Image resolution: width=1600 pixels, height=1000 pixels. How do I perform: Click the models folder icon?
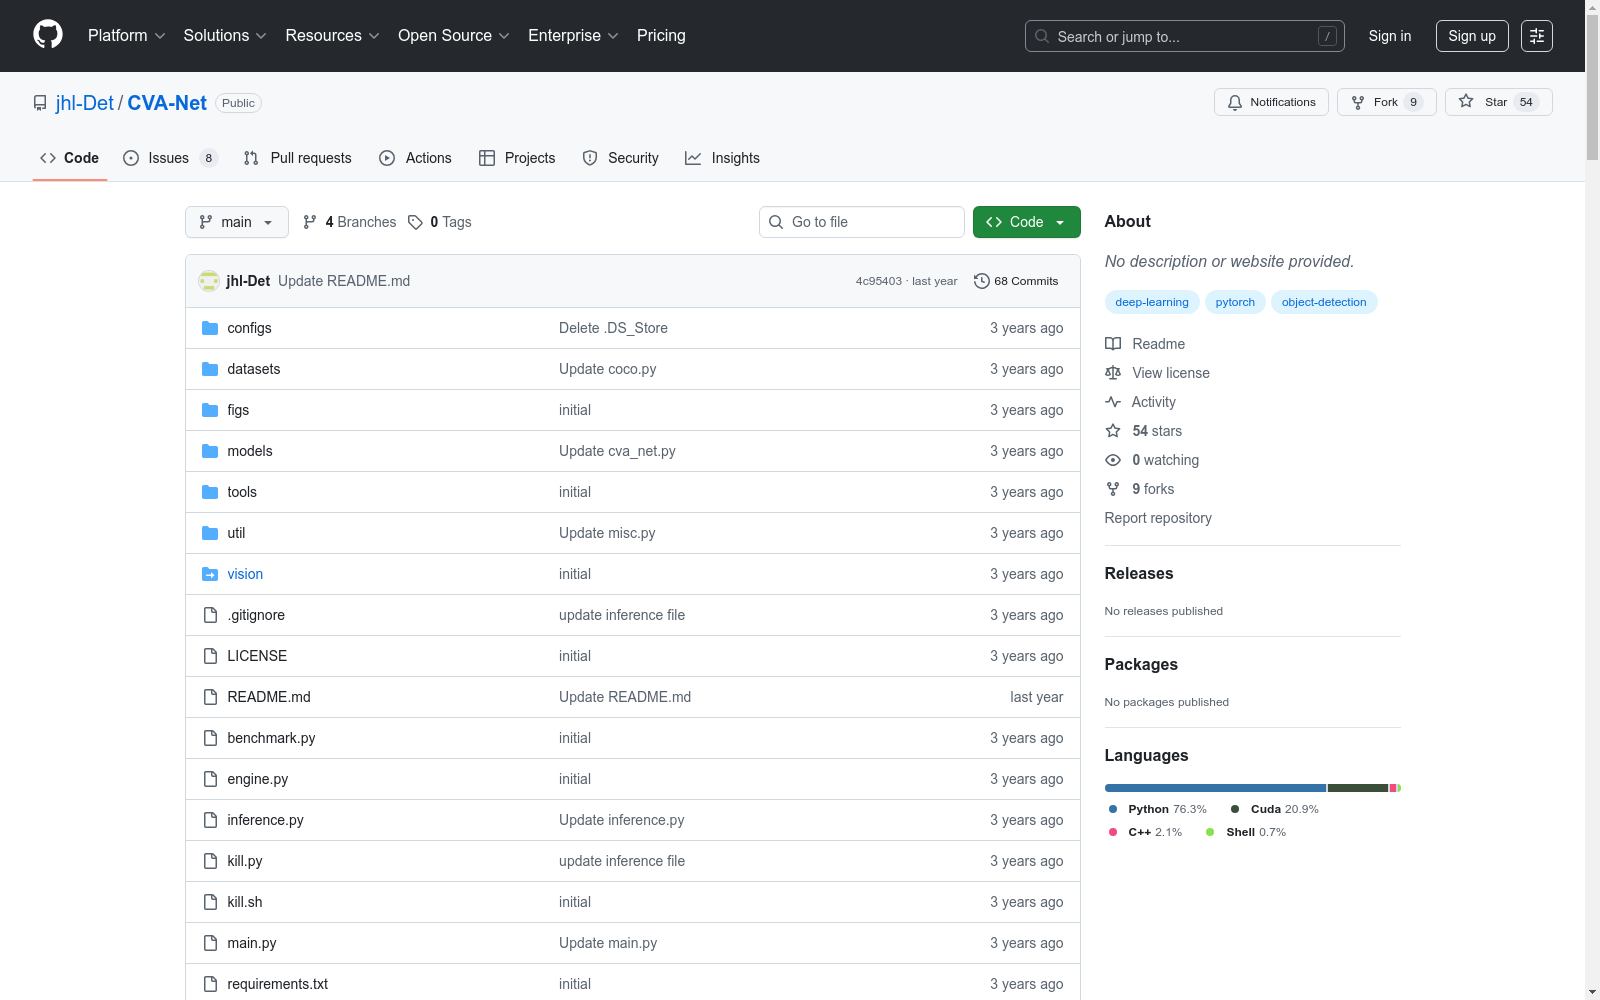tap(210, 451)
